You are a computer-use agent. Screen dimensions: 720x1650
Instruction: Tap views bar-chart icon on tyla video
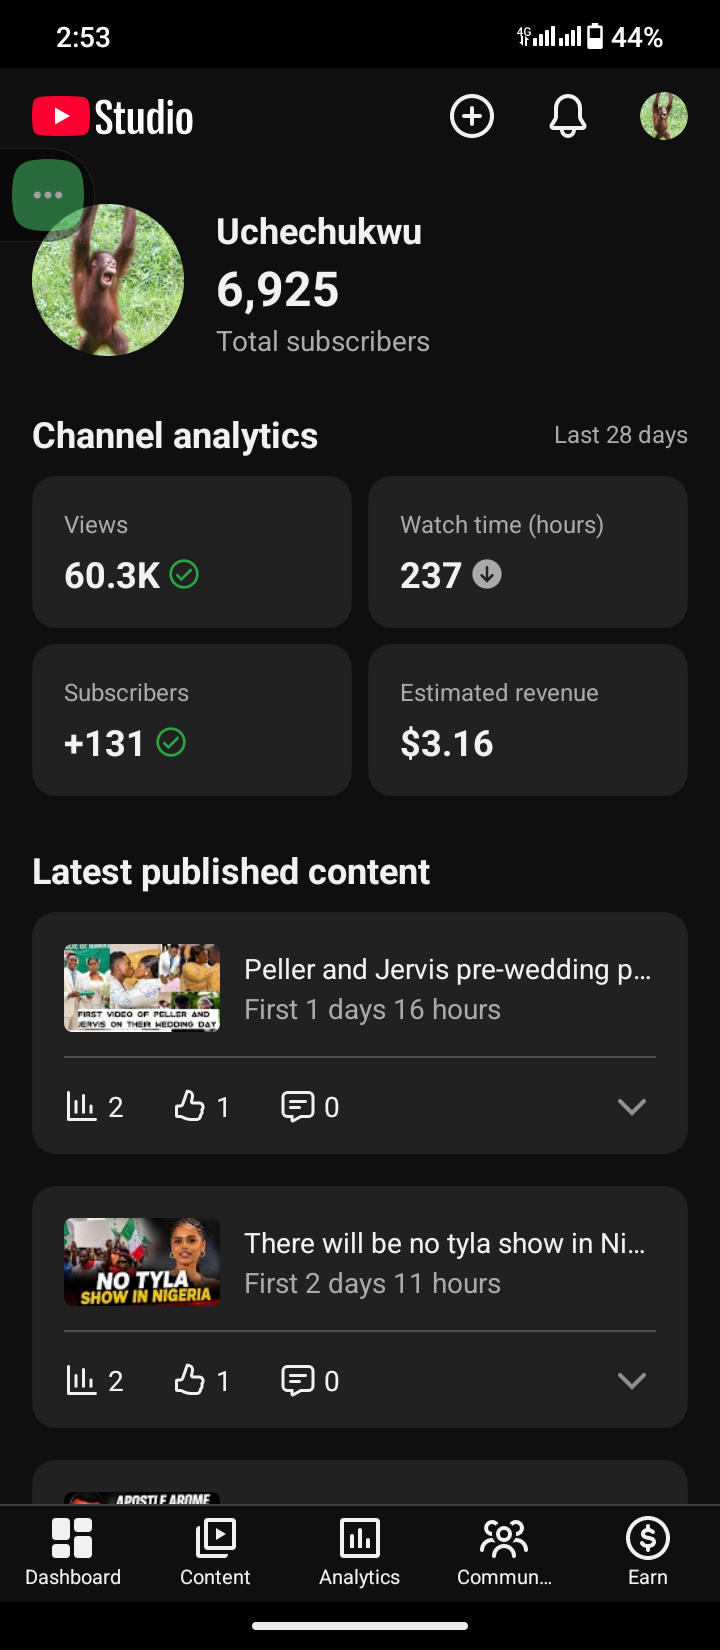click(81, 1380)
